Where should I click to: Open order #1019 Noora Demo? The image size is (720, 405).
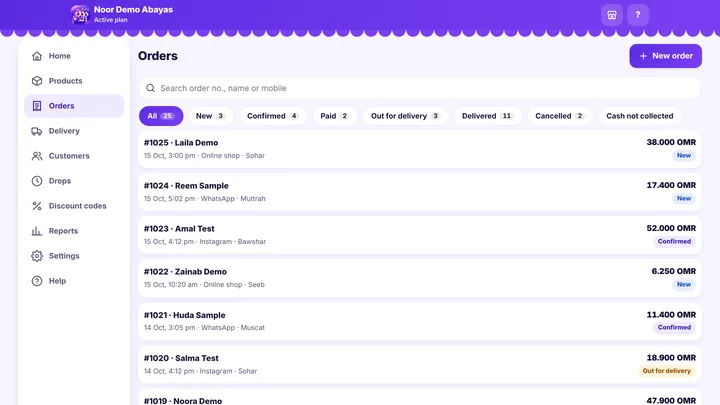(420, 398)
